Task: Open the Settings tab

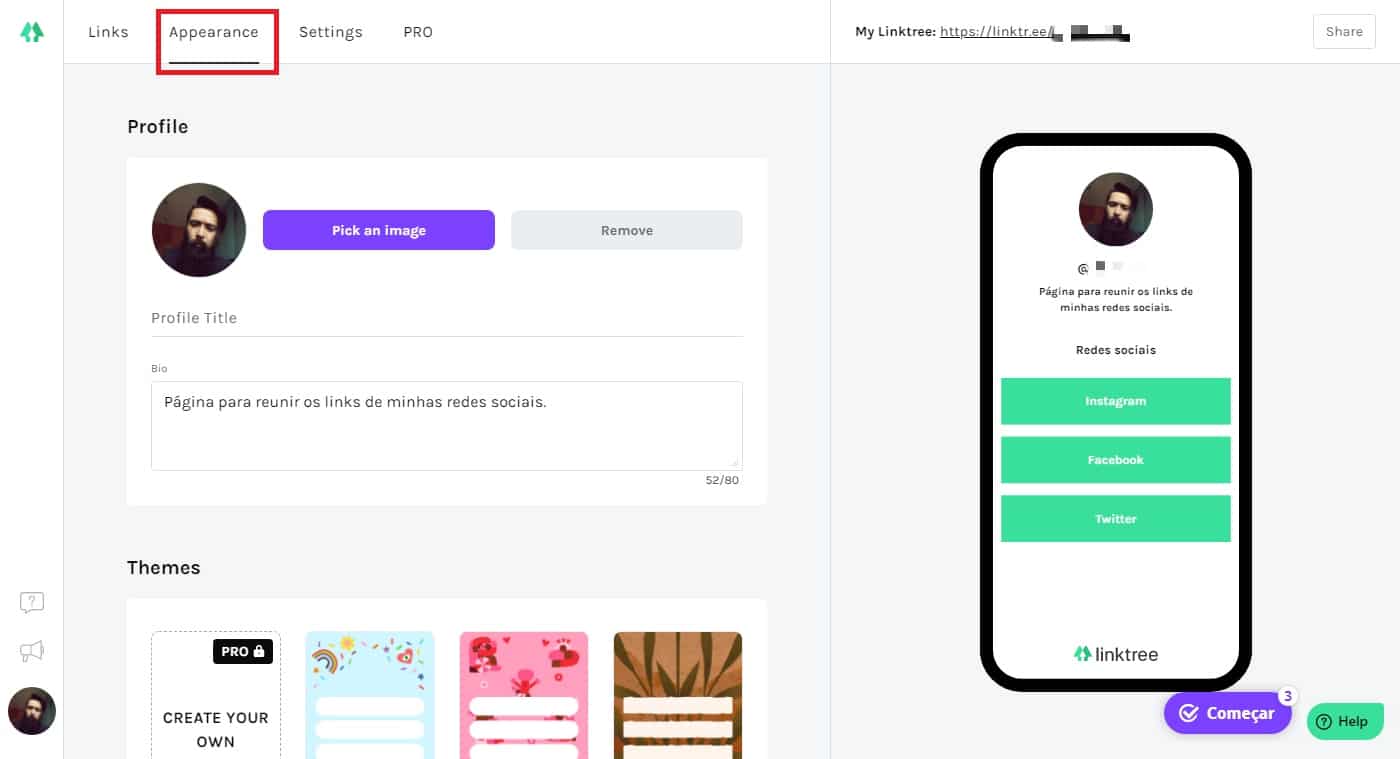Action: point(331,32)
